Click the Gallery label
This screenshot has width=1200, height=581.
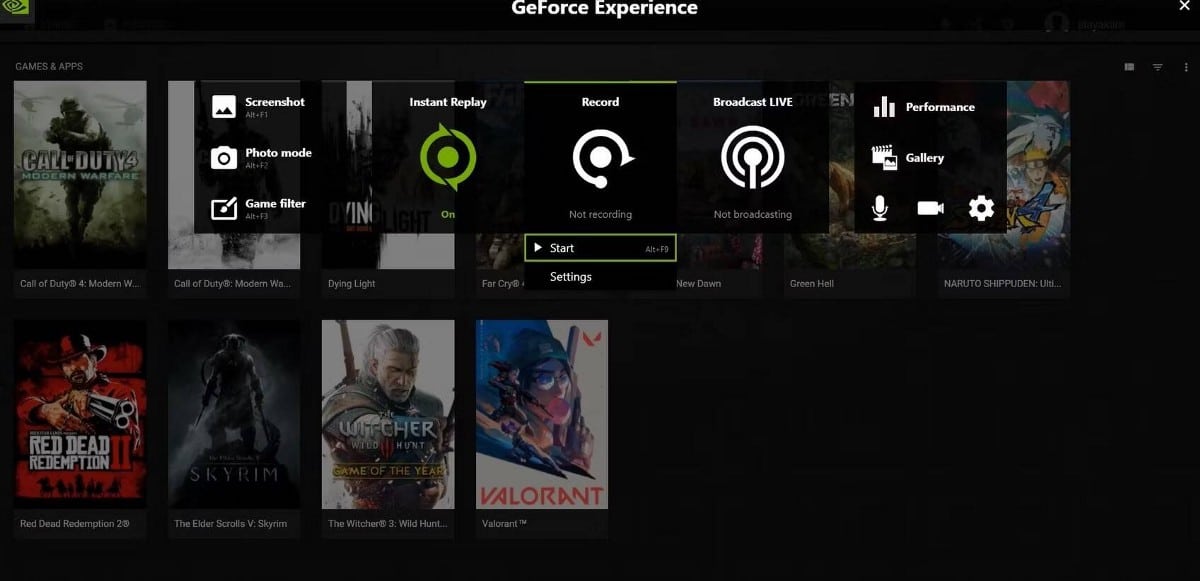[x=925, y=158]
